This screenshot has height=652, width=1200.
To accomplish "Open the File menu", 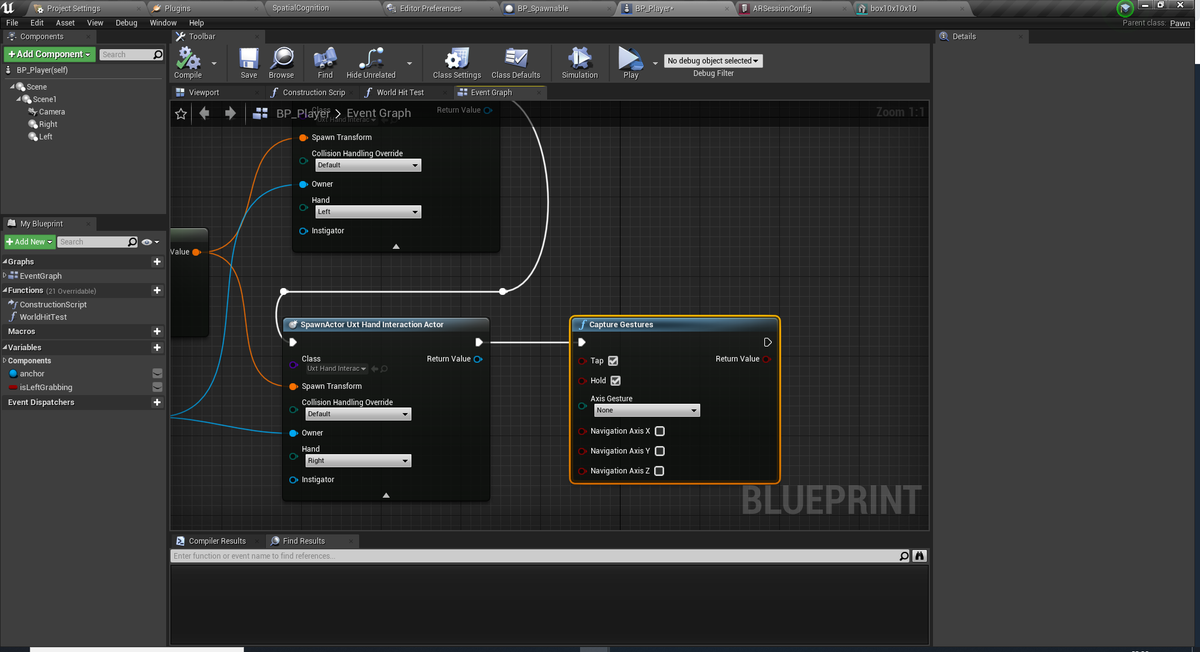I will pos(11,22).
